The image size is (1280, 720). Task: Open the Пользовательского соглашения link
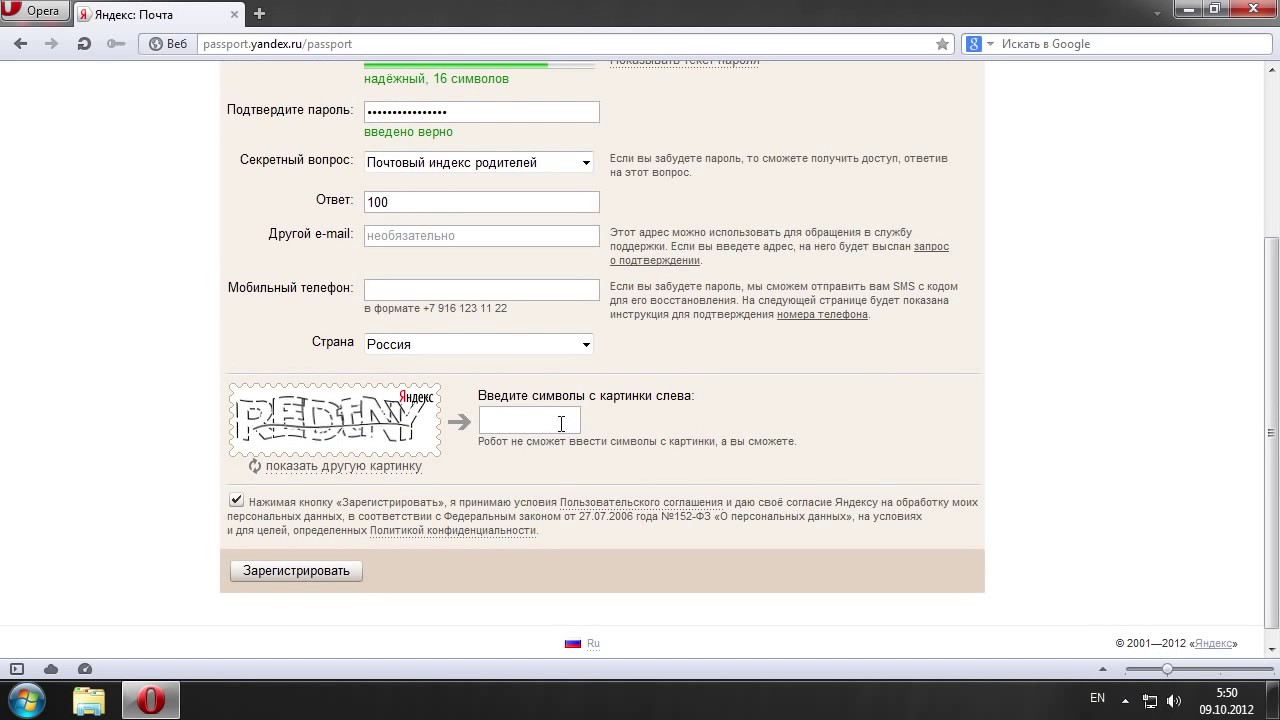(641, 502)
